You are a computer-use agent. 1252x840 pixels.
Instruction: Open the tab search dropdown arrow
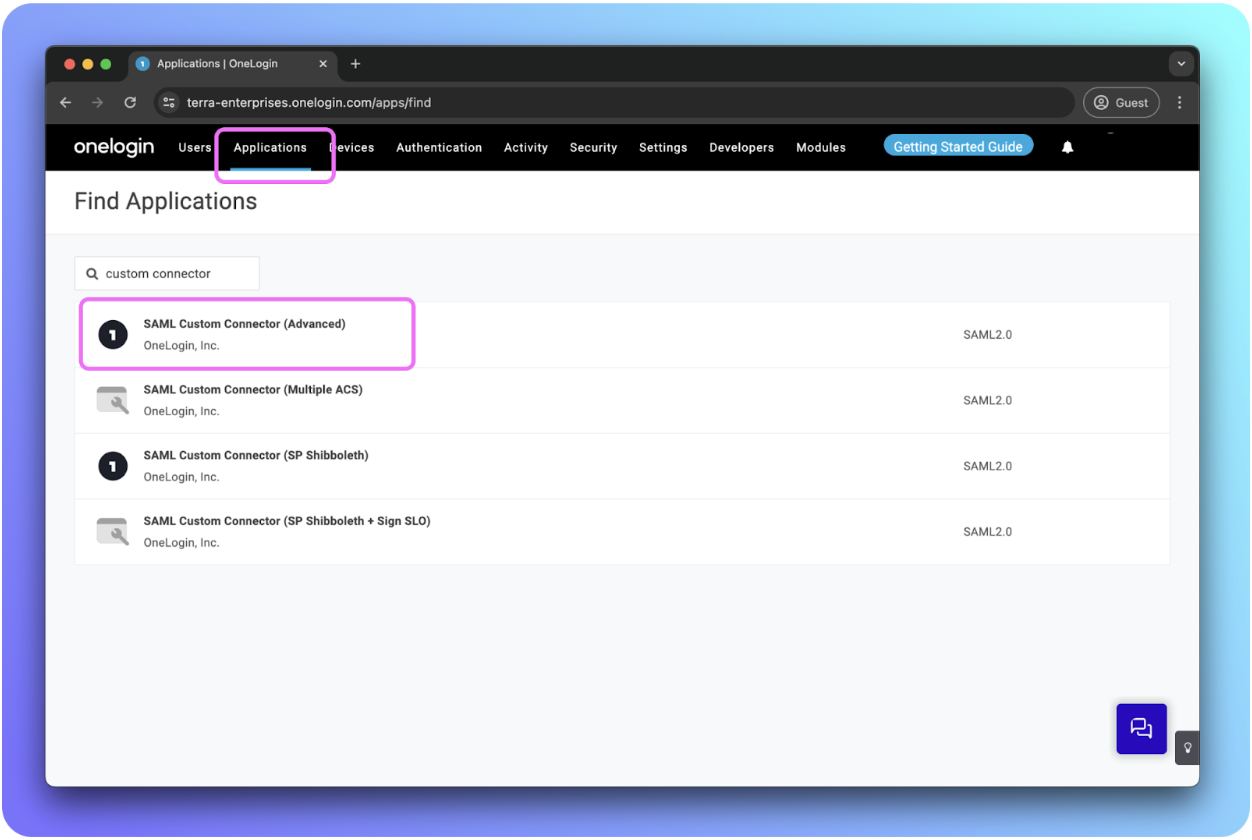click(x=1181, y=64)
